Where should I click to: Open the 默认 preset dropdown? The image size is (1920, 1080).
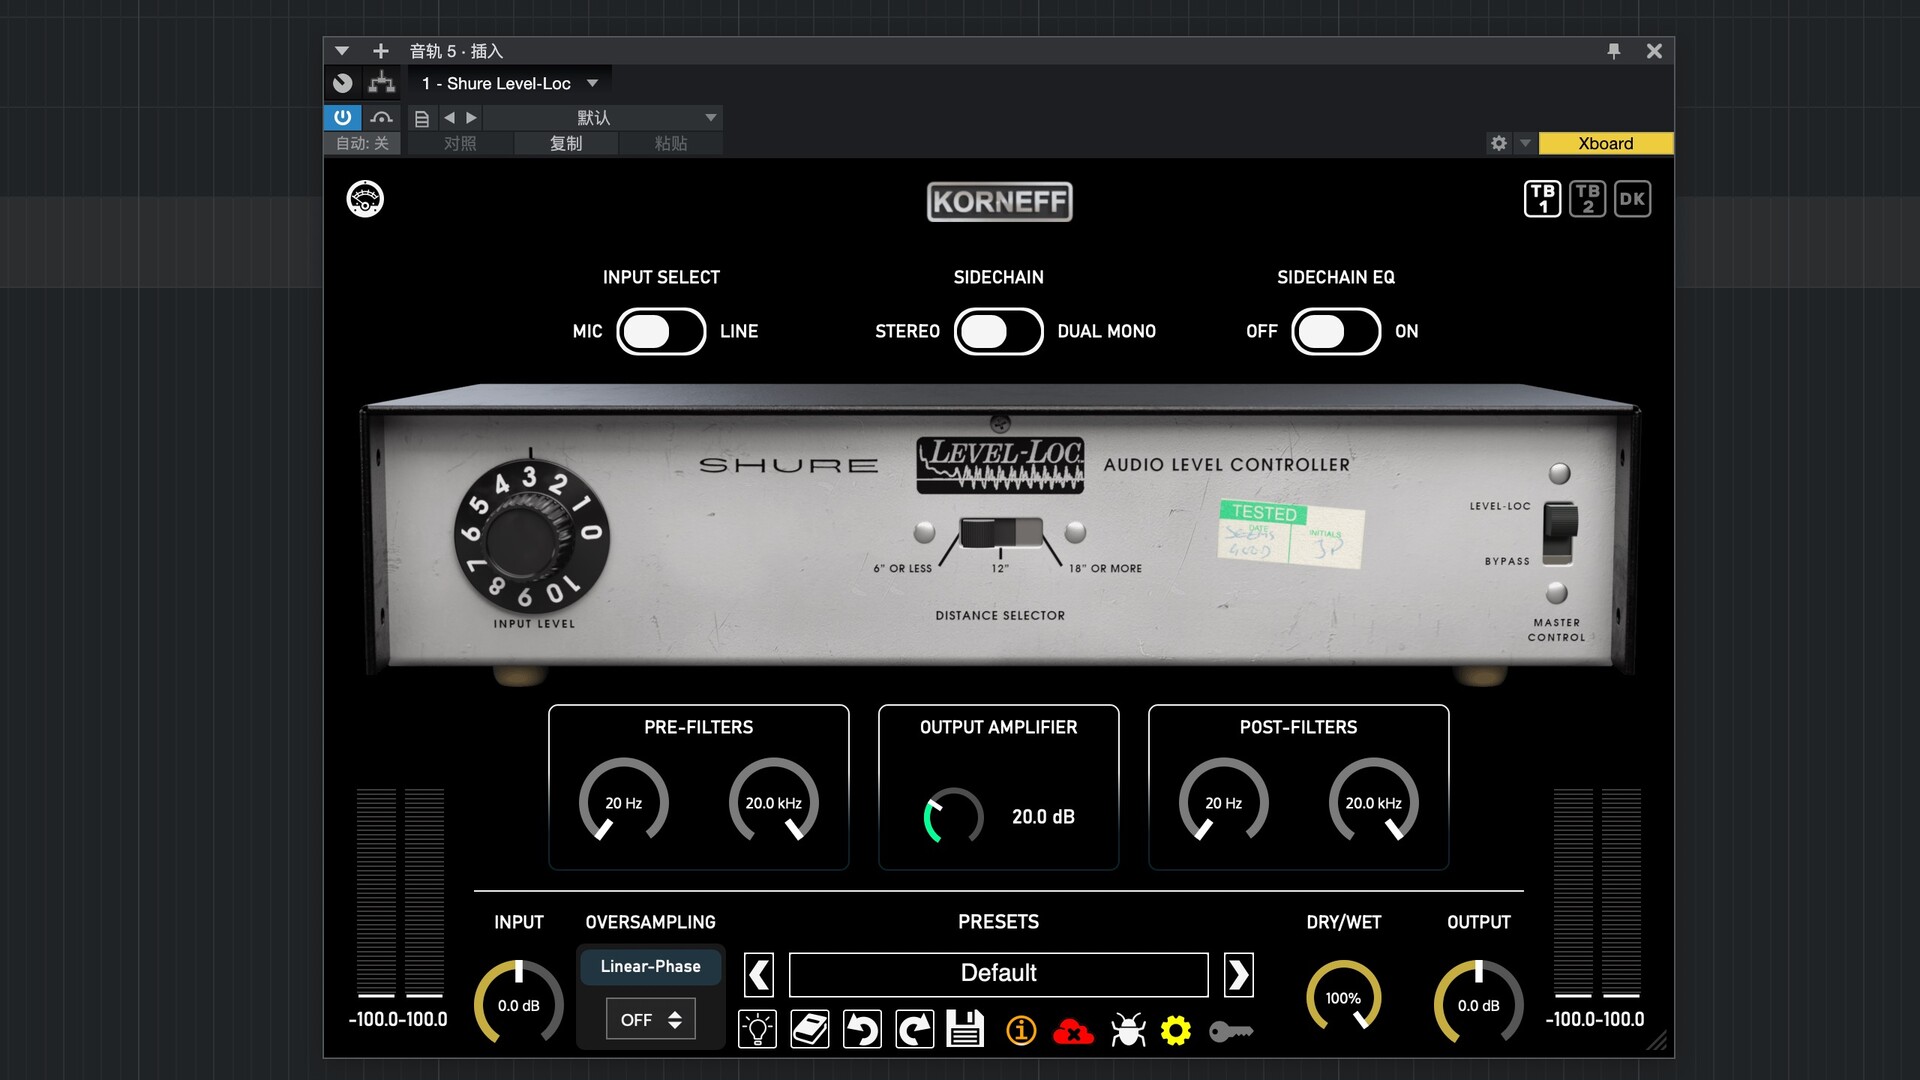tap(710, 118)
